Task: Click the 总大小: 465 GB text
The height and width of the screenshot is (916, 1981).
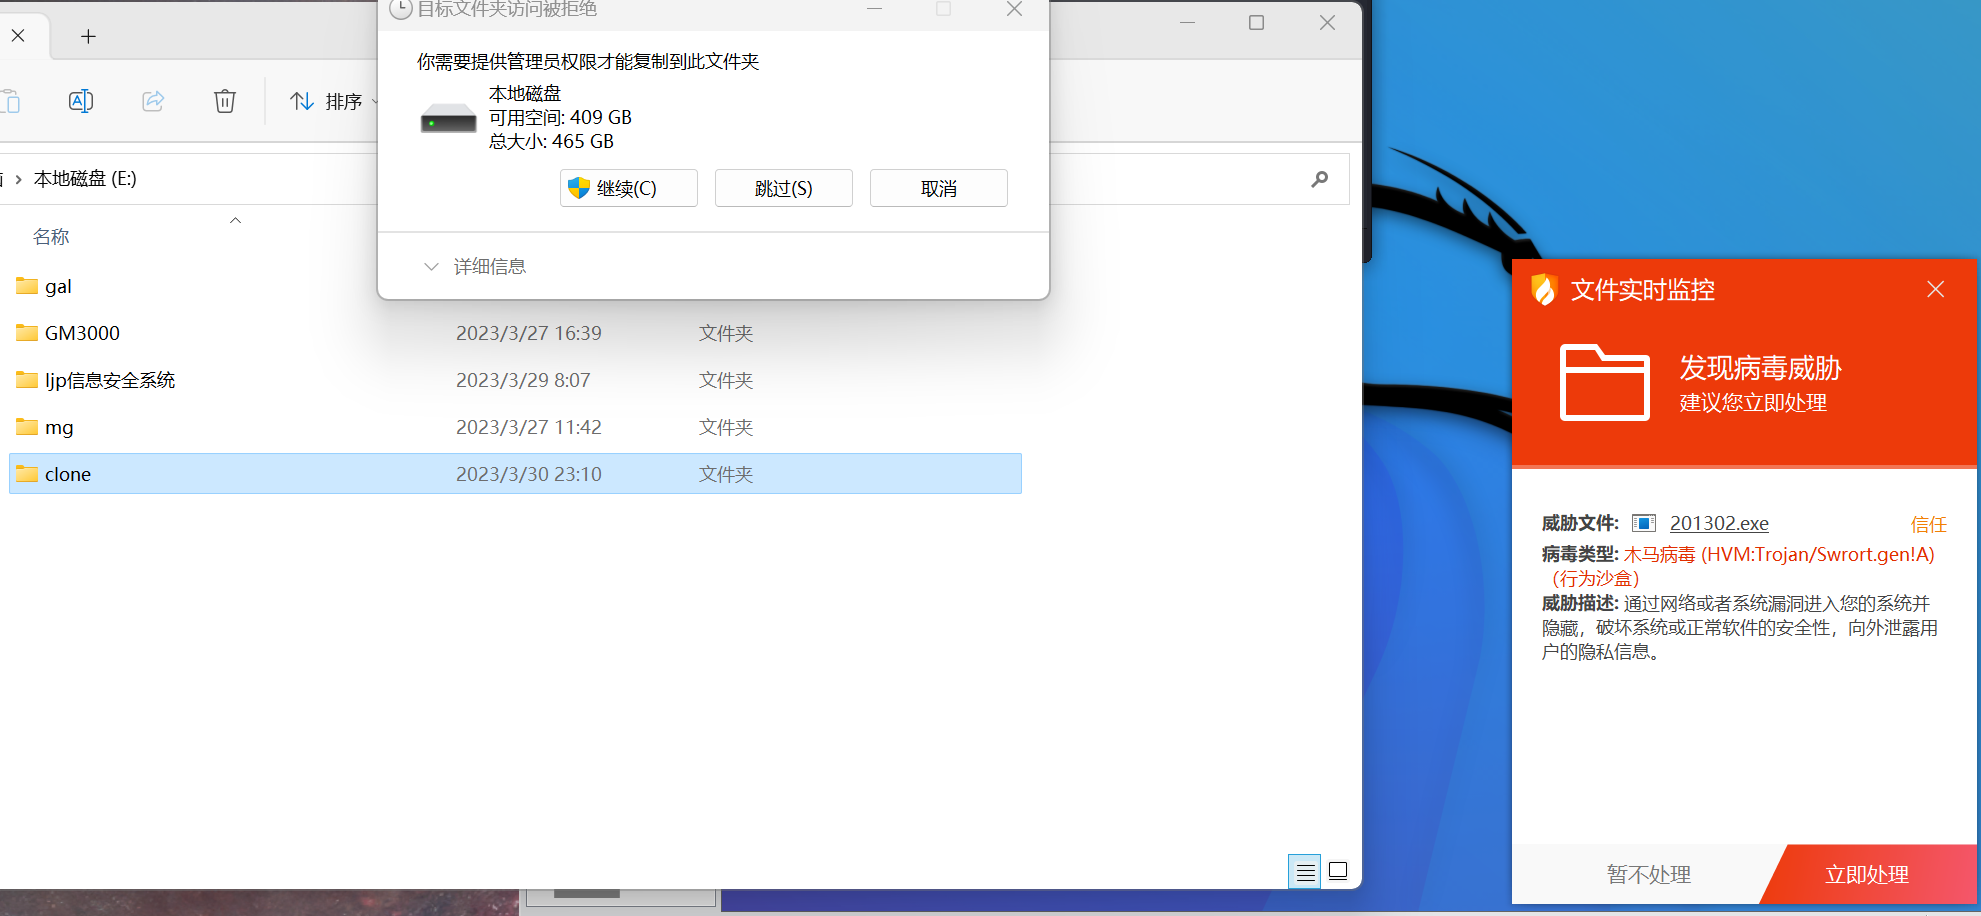Action: [x=551, y=142]
